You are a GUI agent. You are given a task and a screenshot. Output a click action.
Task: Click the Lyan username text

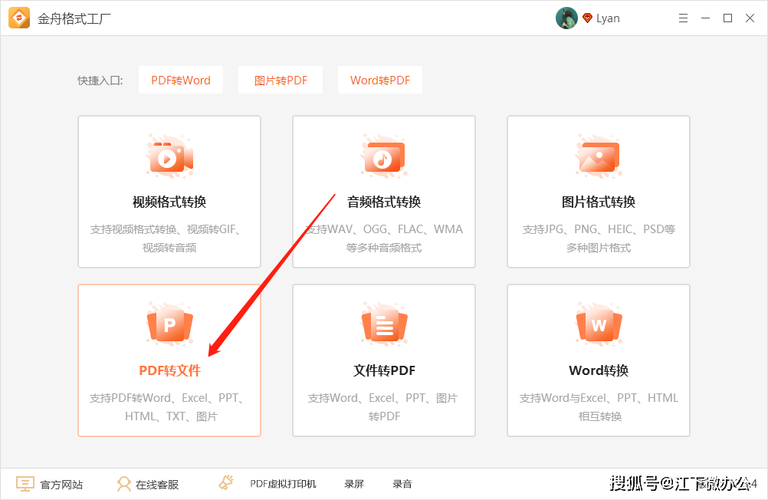coord(608,19)
